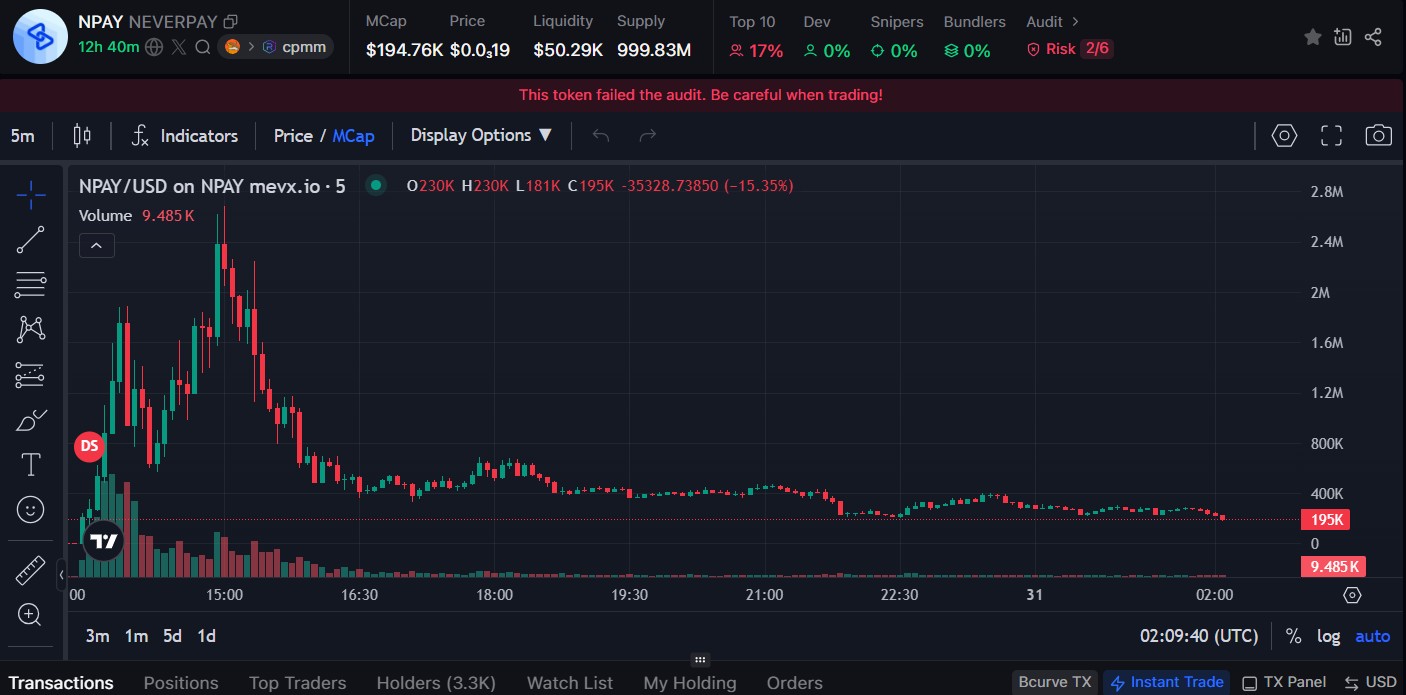Image resolution: width=1406 pixels, height=695 pixels.
Task: Switch to the Transactions tab
Action: 61,683
